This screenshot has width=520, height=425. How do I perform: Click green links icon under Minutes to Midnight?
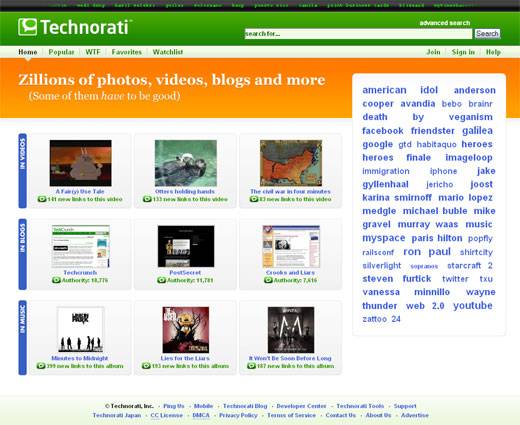41,366
